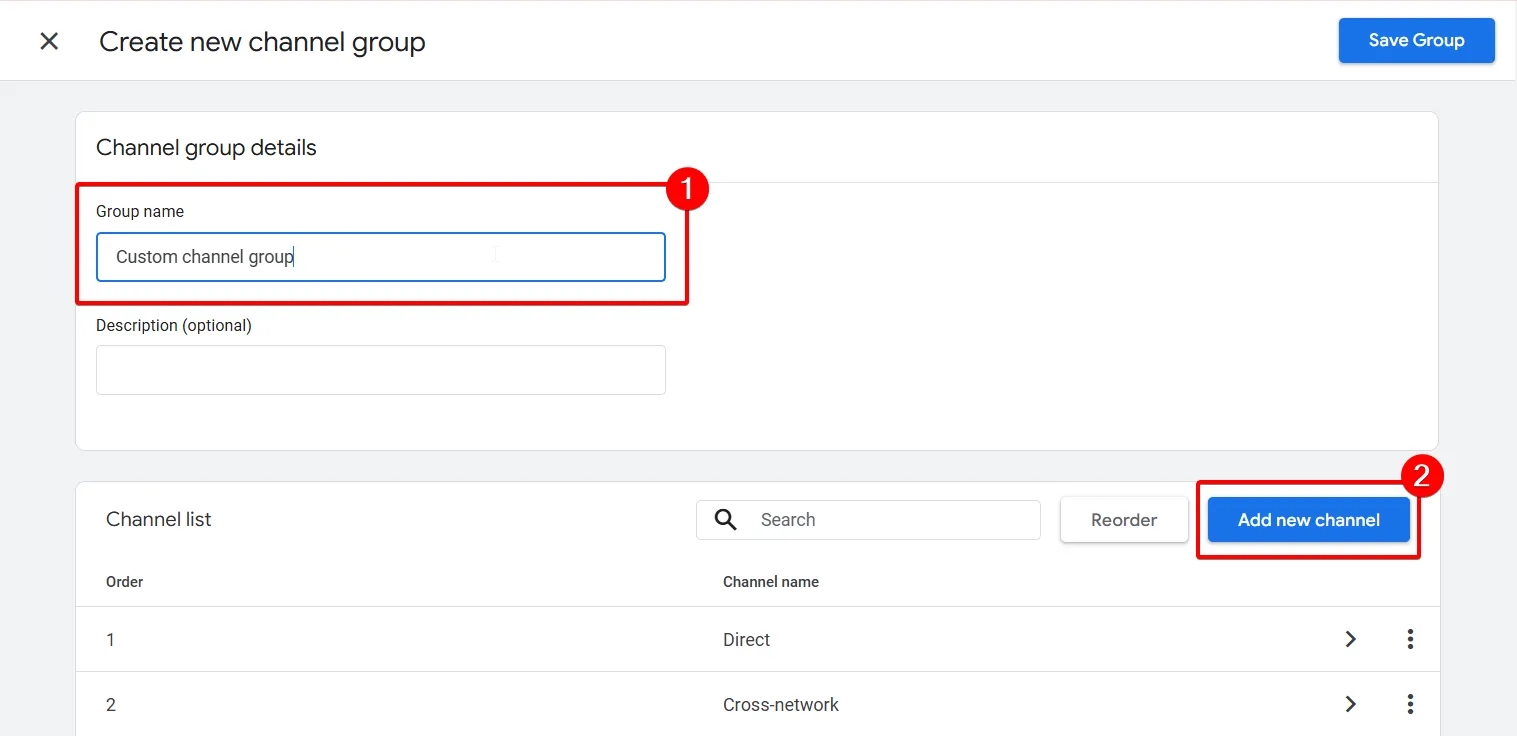
Task: Click the channel list Search field
Action: 868,520
